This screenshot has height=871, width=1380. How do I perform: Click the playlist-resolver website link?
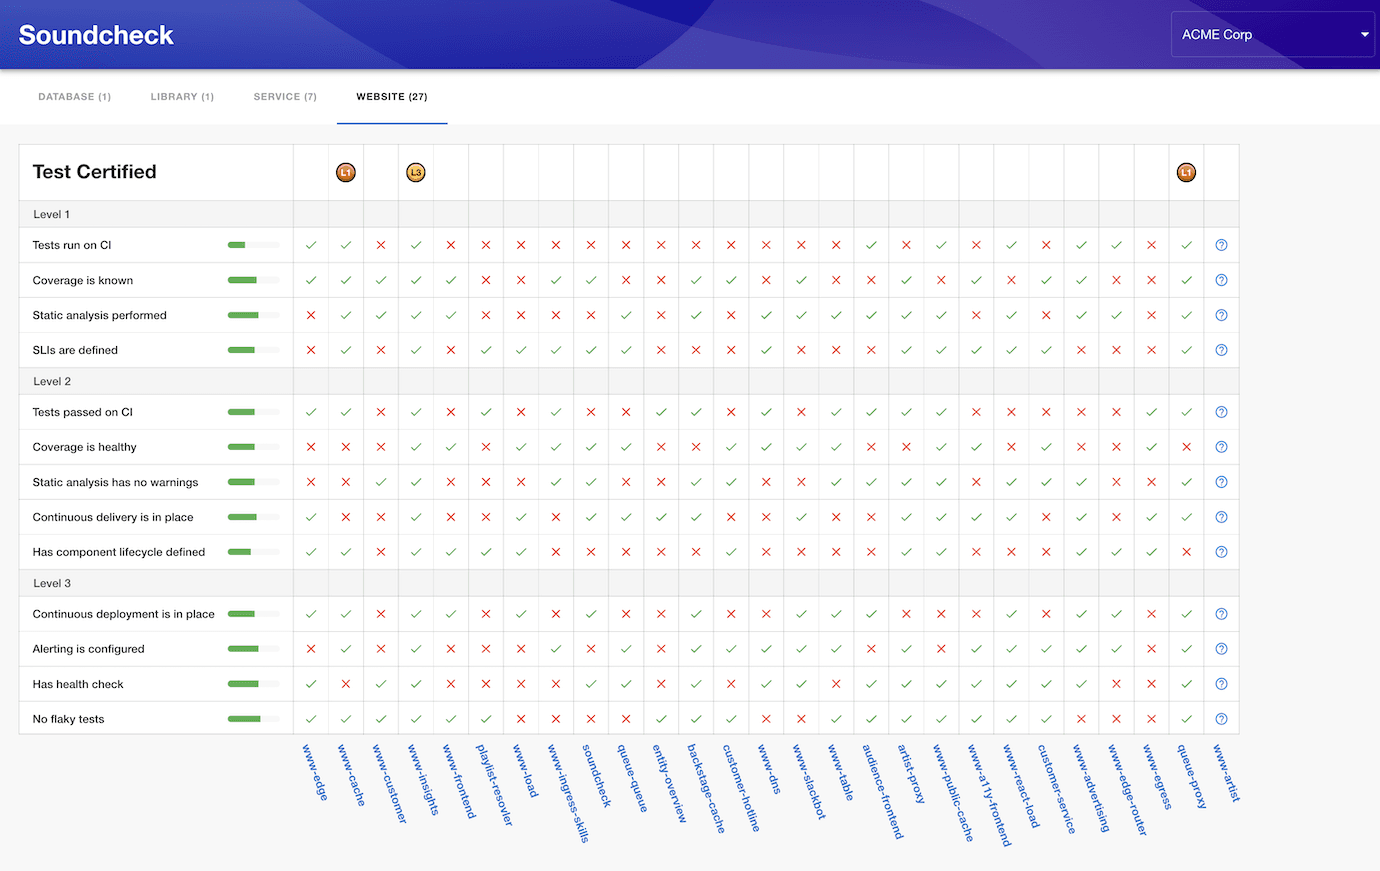[494, 784]
